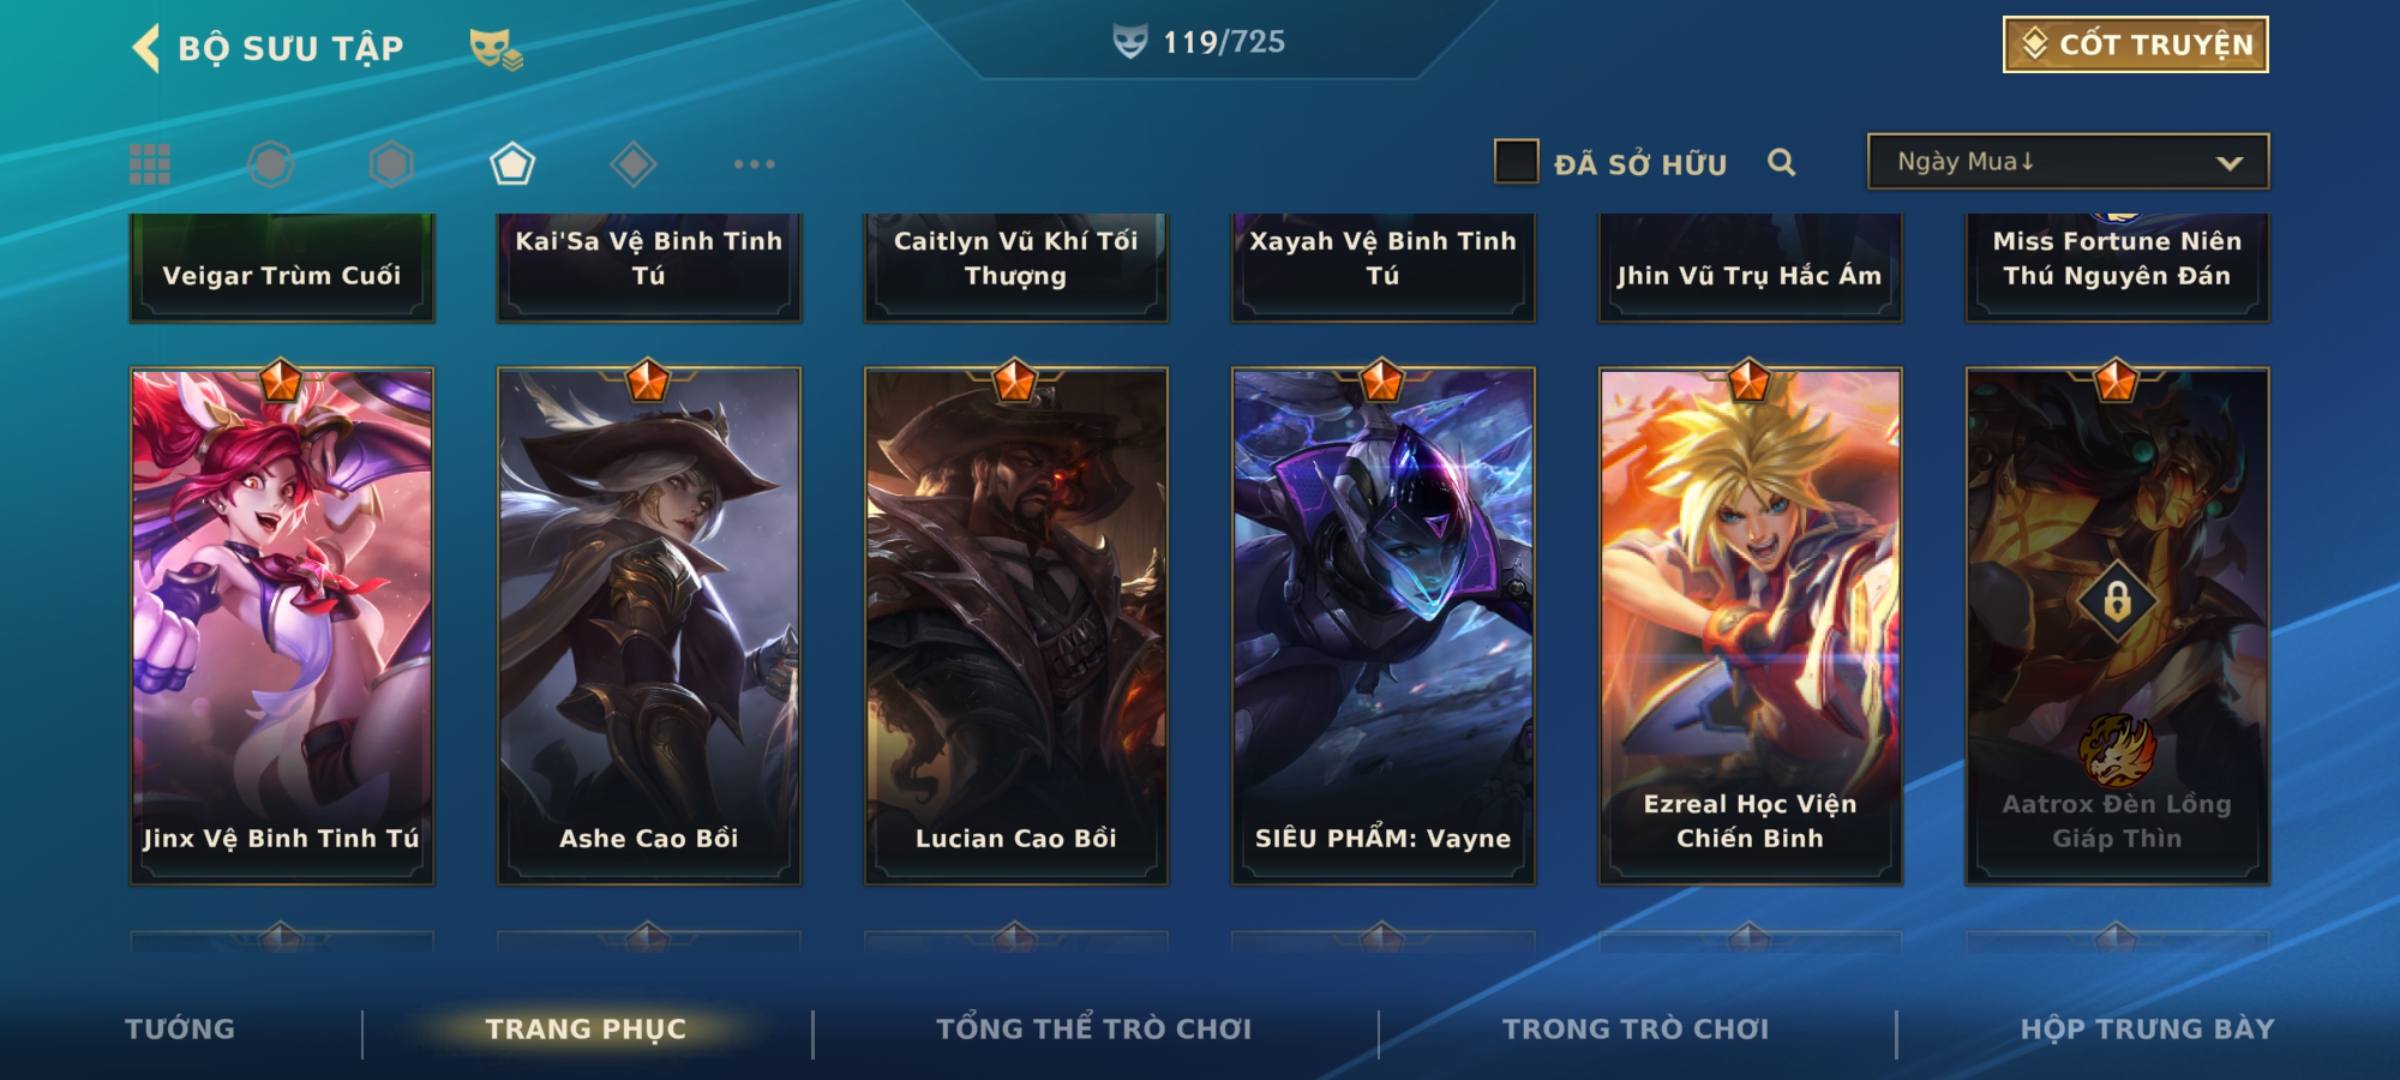
Task: Click the 119/725 skin count mask
Action: click(1130, 42)
